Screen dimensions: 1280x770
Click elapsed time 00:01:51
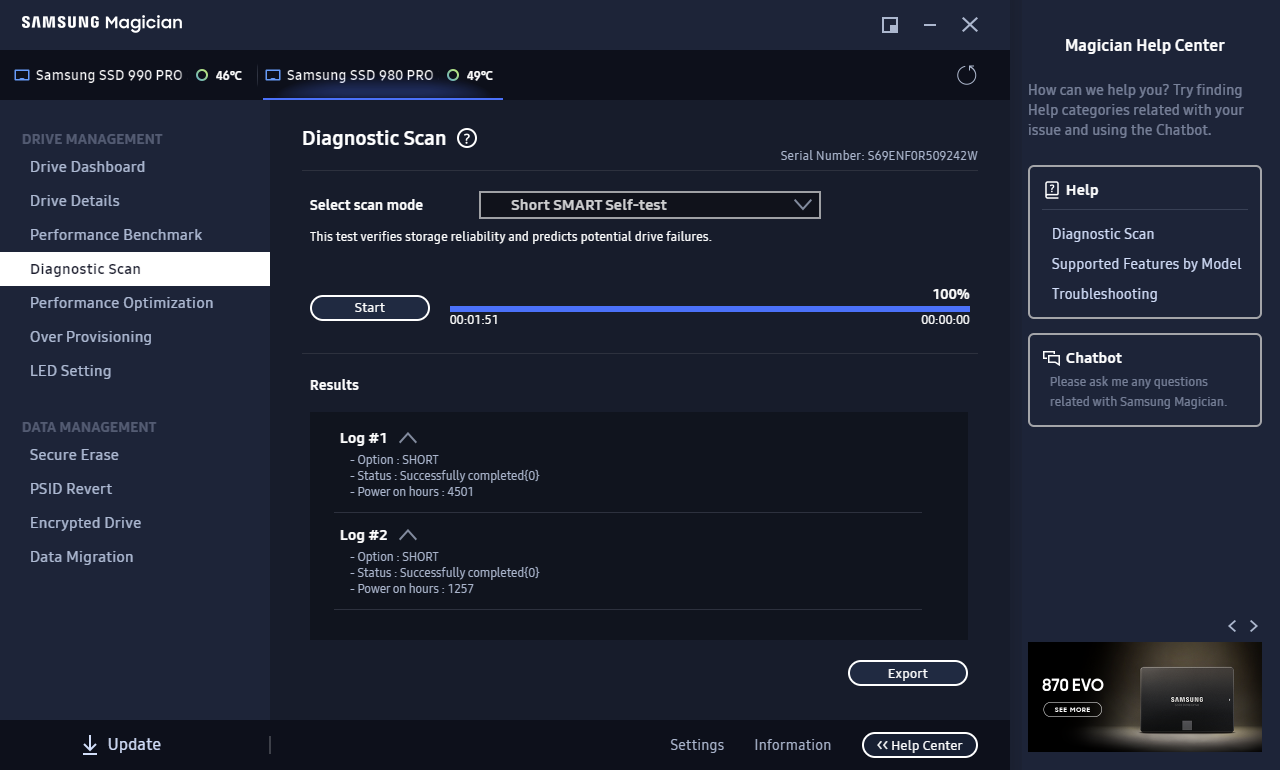pyautogui.click(x=474, y=320)
